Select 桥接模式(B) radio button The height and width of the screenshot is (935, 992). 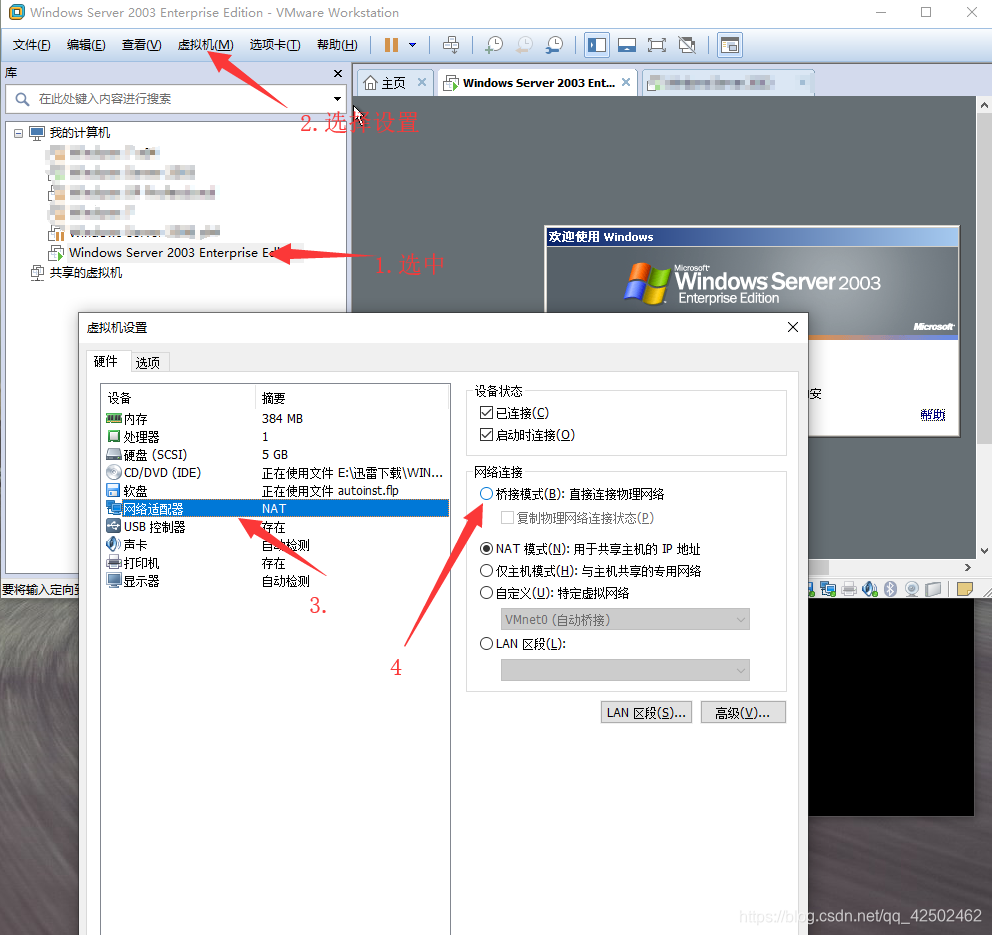coord(486,494)
